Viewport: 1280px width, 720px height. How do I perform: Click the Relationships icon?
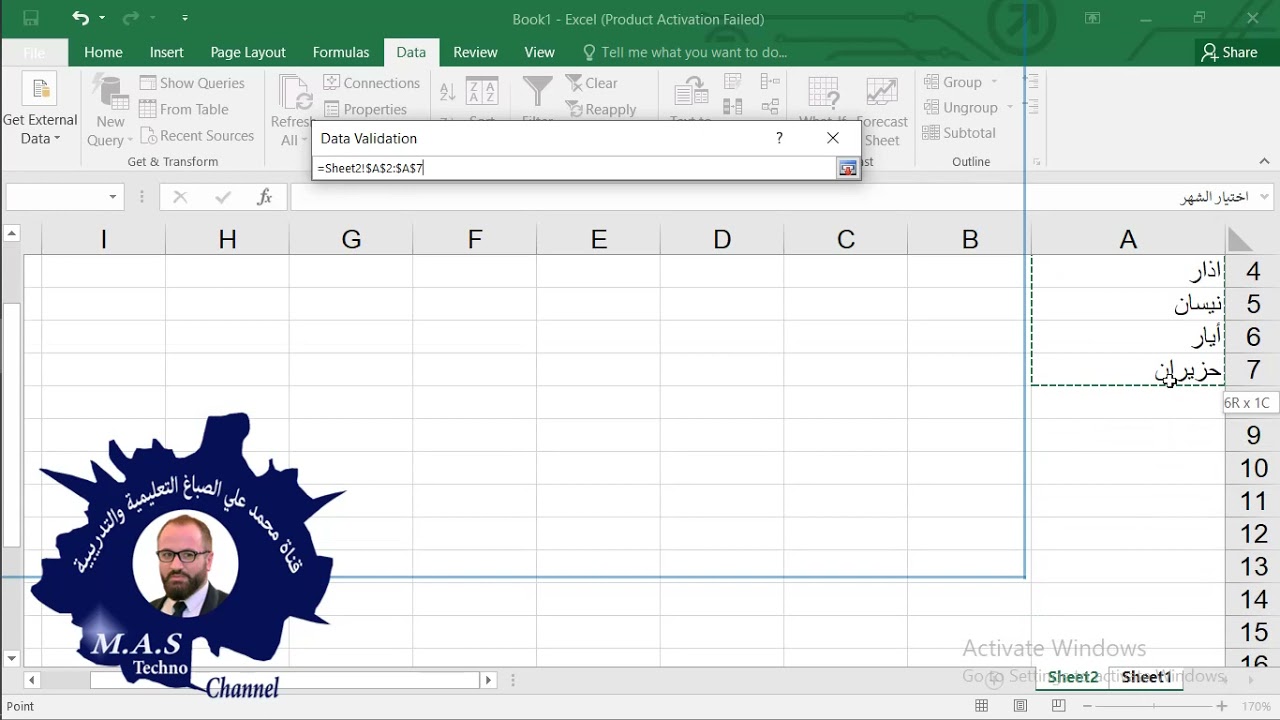pos(769,106)
